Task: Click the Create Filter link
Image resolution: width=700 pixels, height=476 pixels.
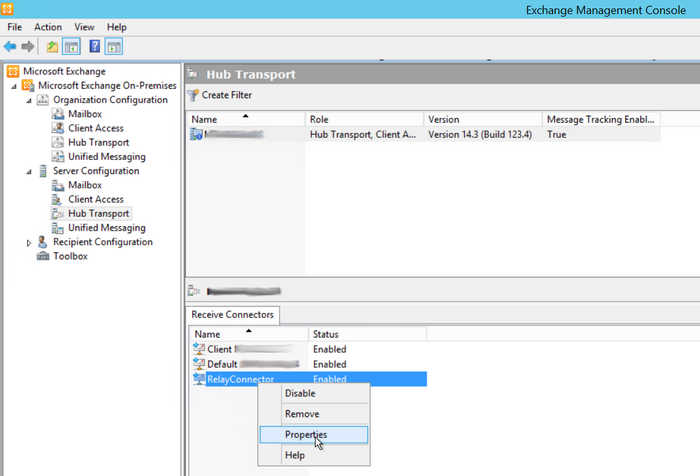Action: pos(227,95)
